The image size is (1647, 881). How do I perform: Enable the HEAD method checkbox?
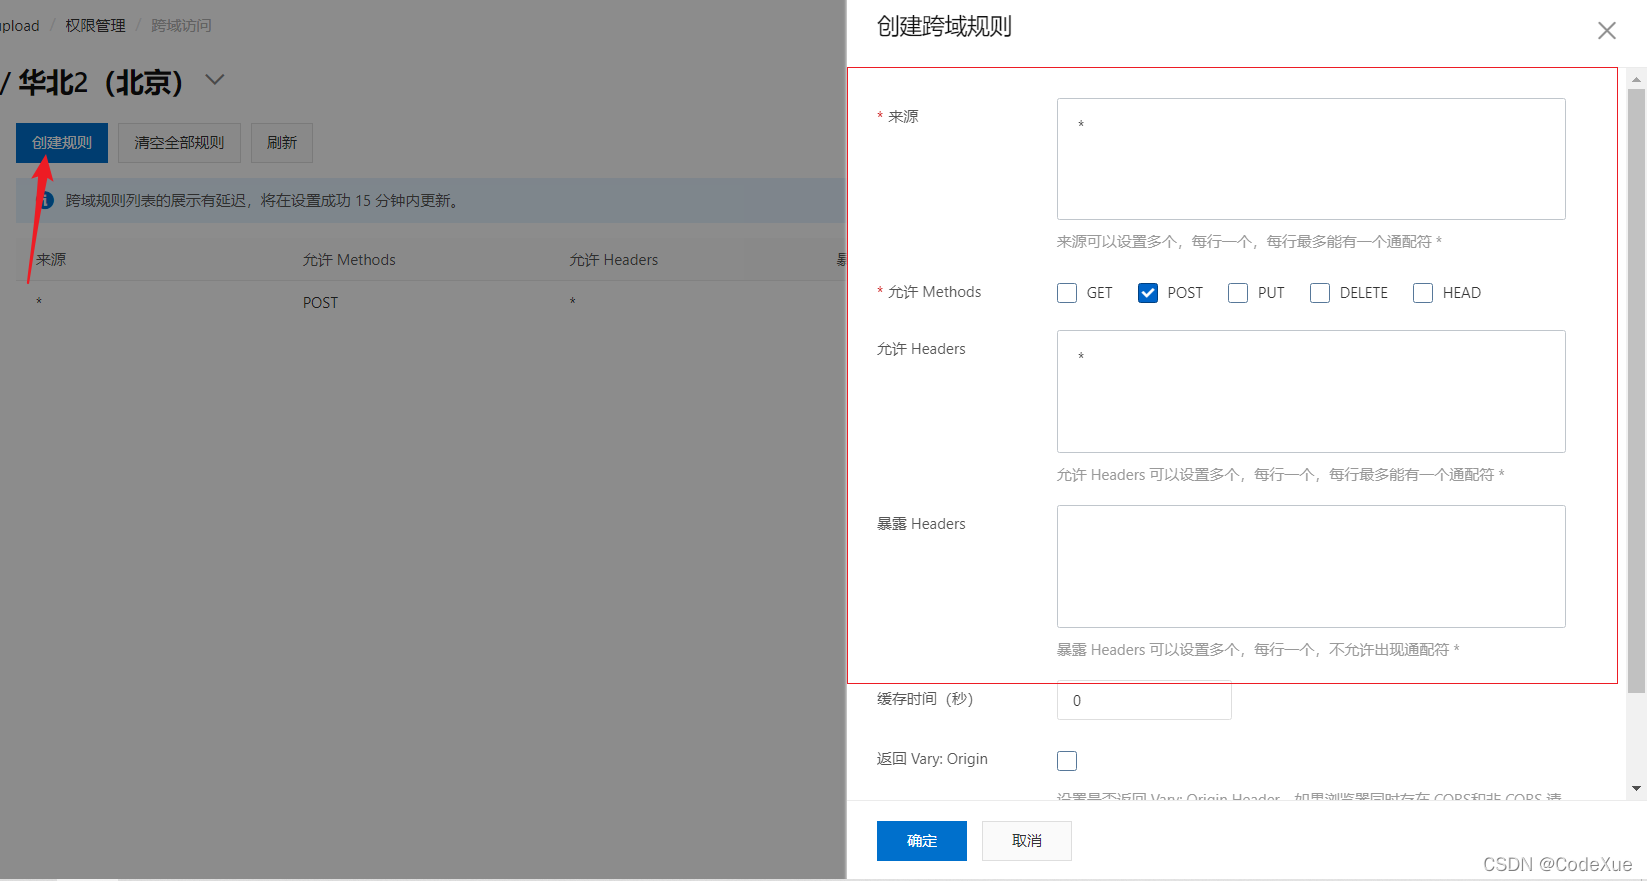coord(1423,293)
